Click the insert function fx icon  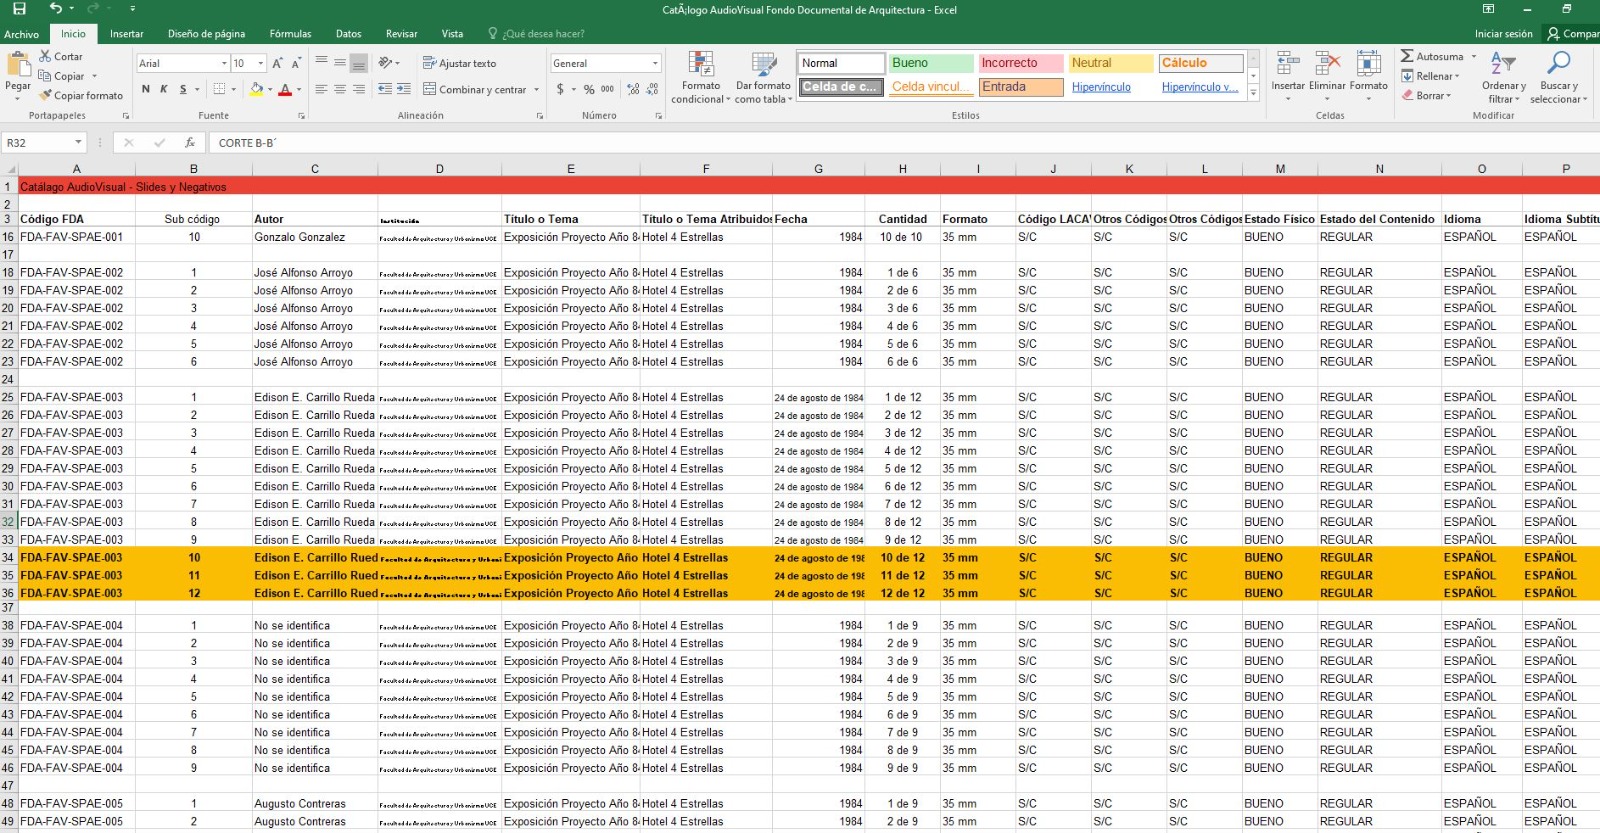(x=190, y=143)
